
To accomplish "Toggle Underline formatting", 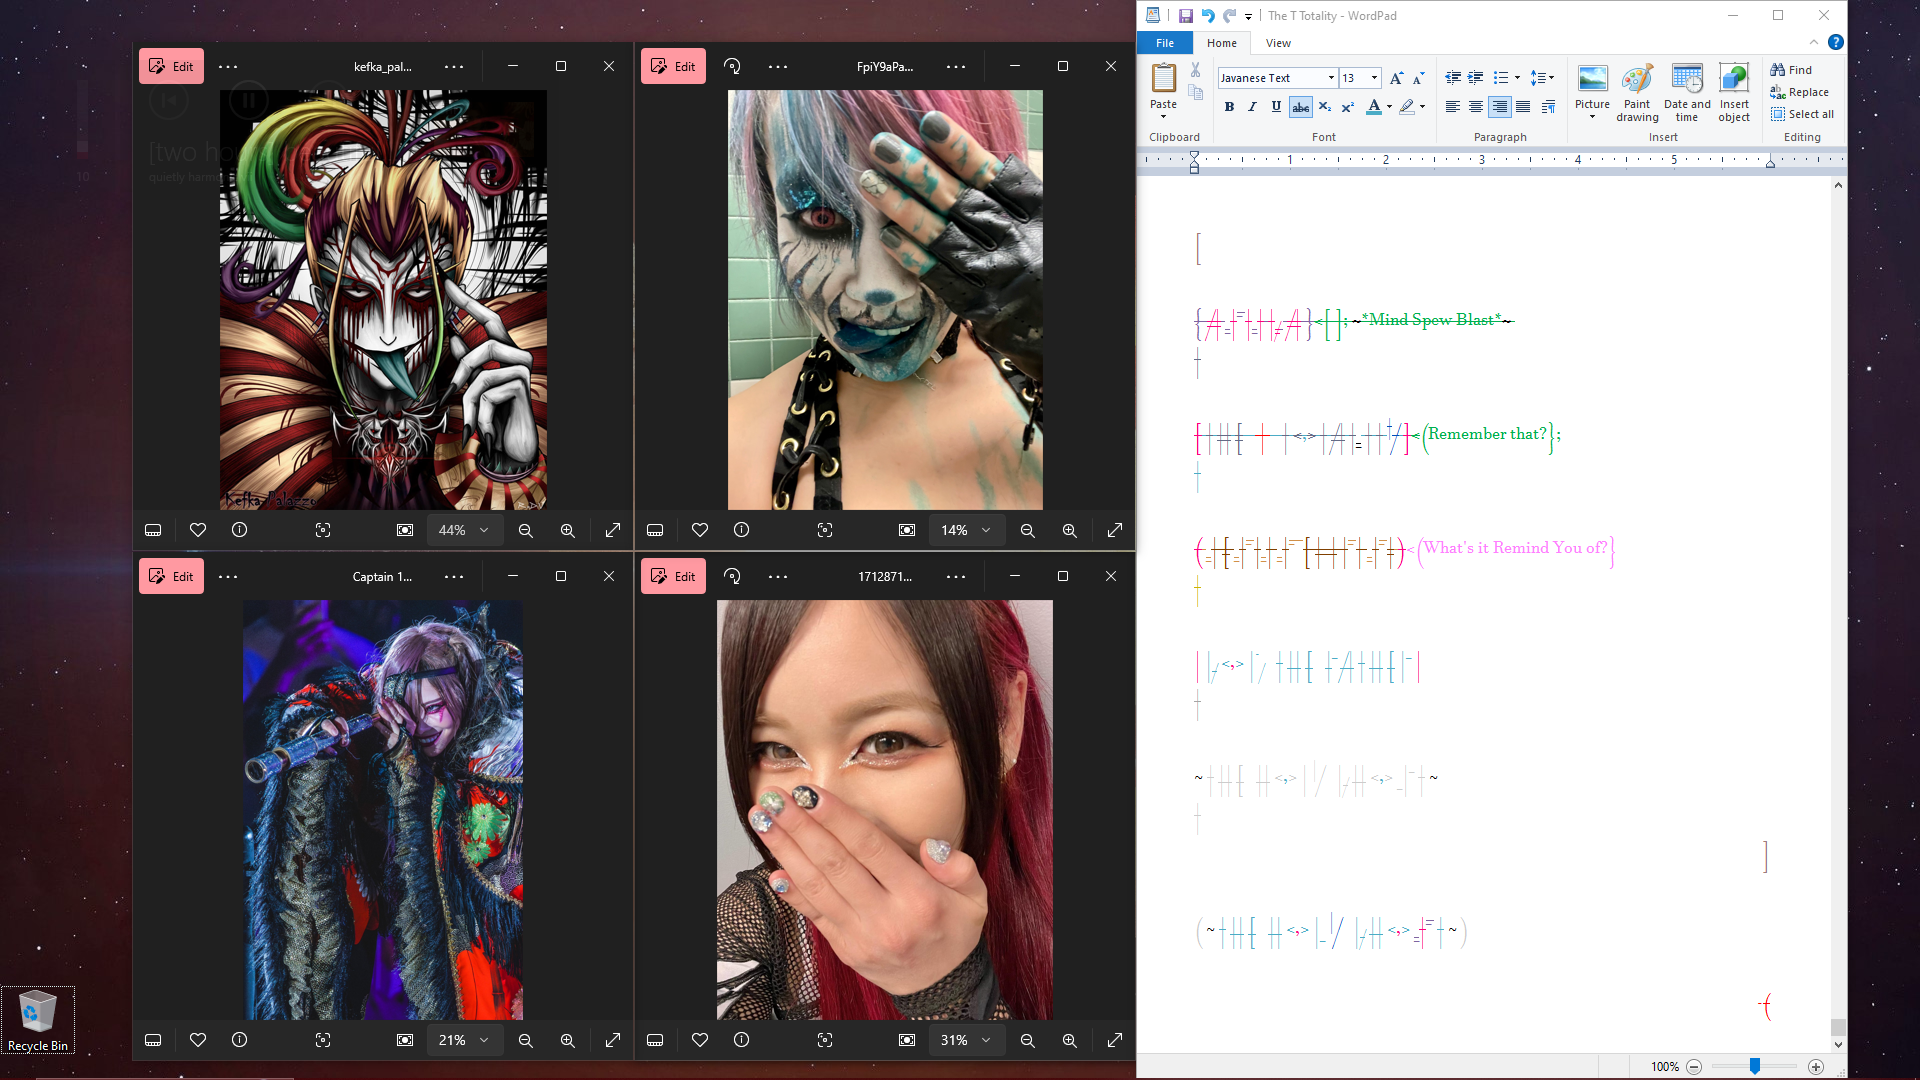I will click(1276, 107).
